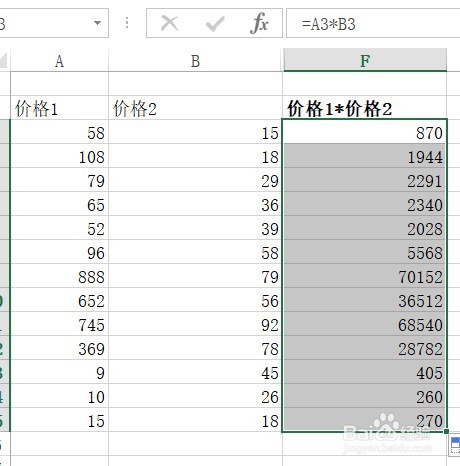Image resolution: width=460 pixels, height=466 pixels.
Task: Select the cell containing 65
Action: 59,204
